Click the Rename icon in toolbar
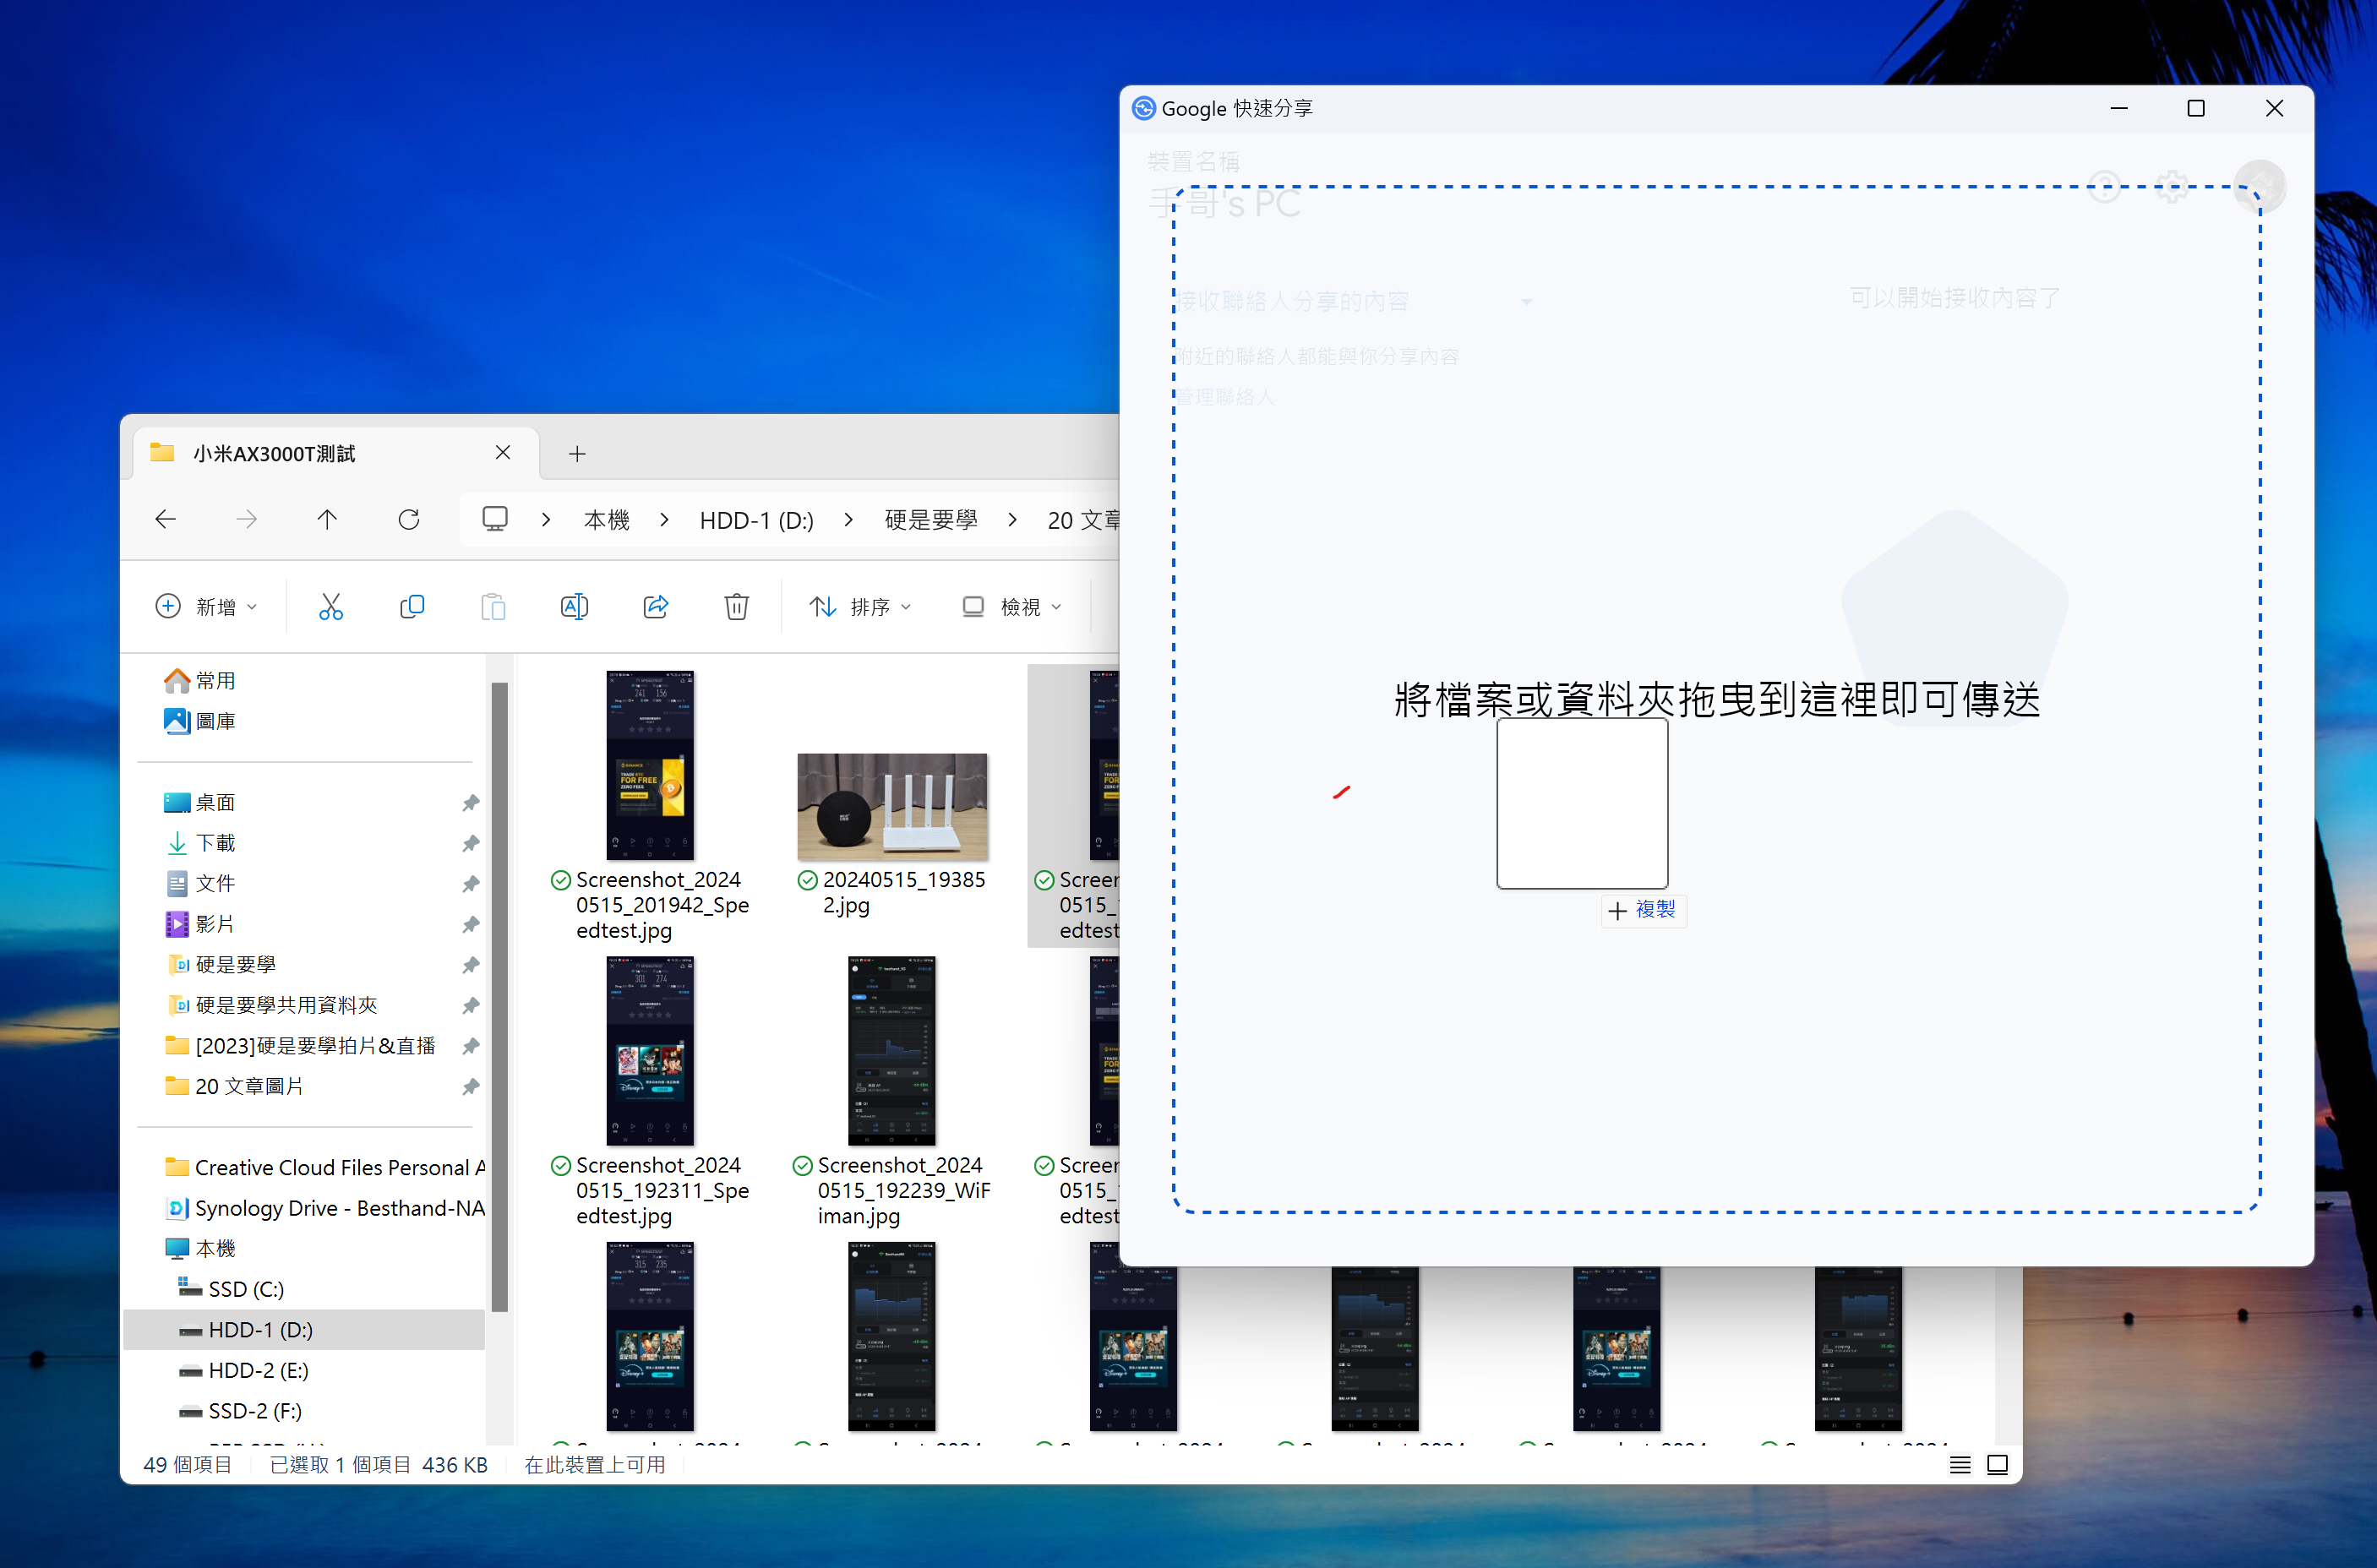This screenshot has width=2377, height=1568. pos(574,606)
